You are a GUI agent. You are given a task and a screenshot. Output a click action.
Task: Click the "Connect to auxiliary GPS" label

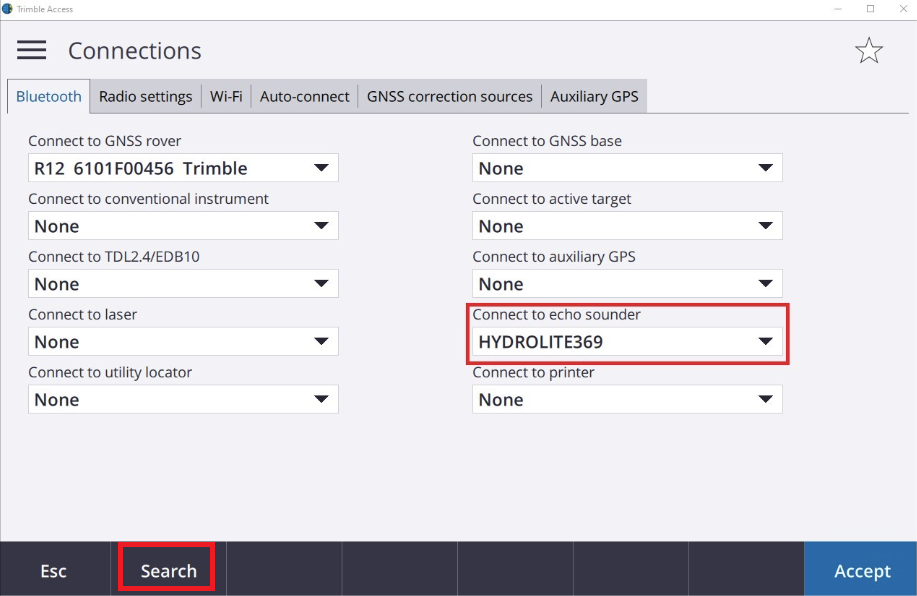click(554, 257)
